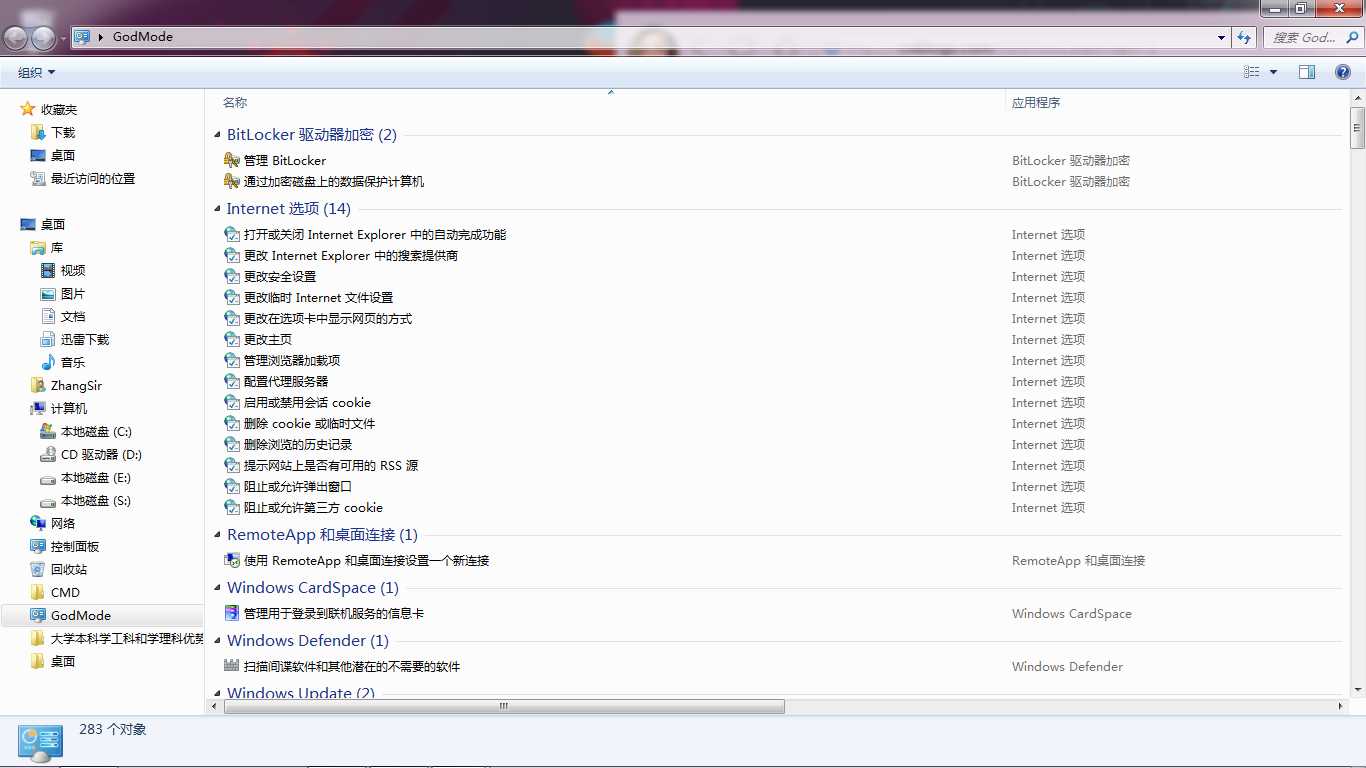Click the 网络 icon in sidebar

point(38,523)
